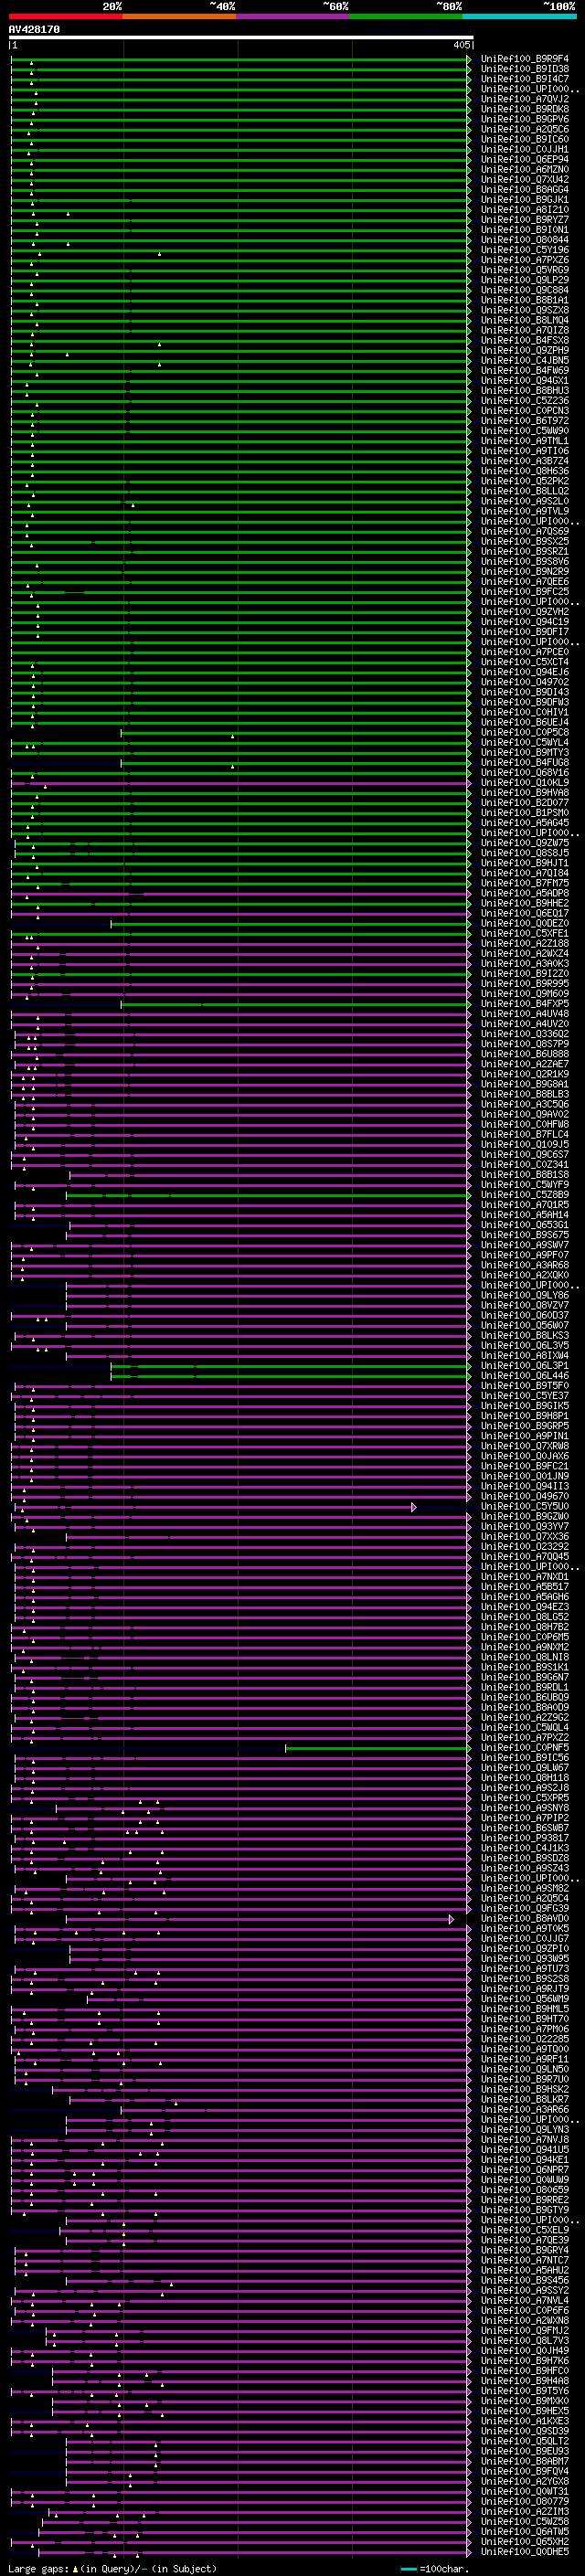Click label UniRef100_B4FUG8
The width and height of the screenshot is (585, 2576).
525,763
